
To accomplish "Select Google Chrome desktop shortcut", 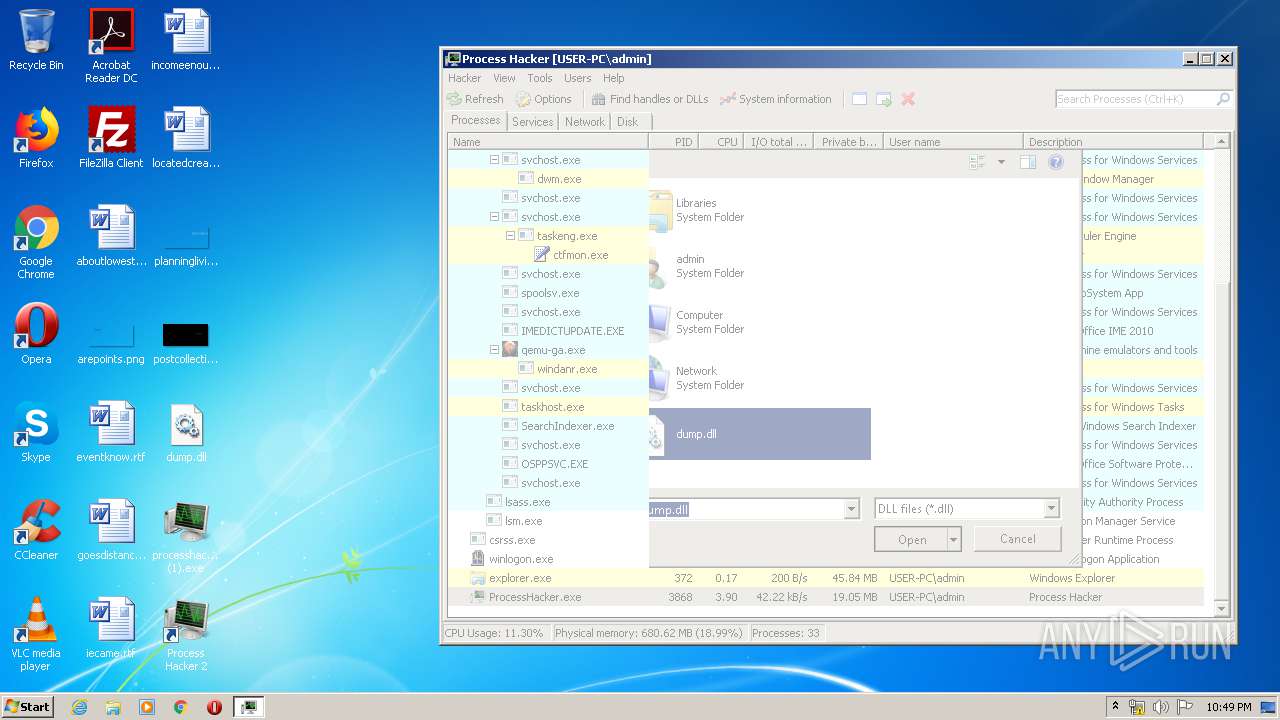I will point(36,242).
